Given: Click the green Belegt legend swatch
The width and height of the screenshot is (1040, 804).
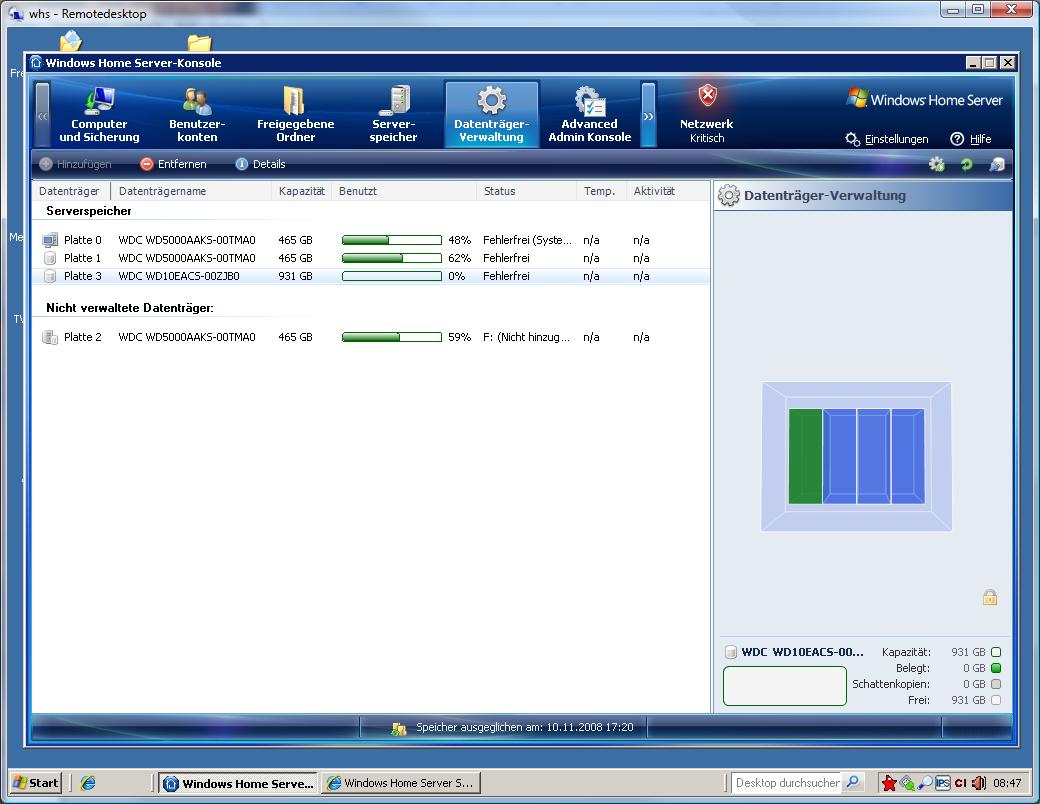Looking at the screenshot, I should pos(996,668).
